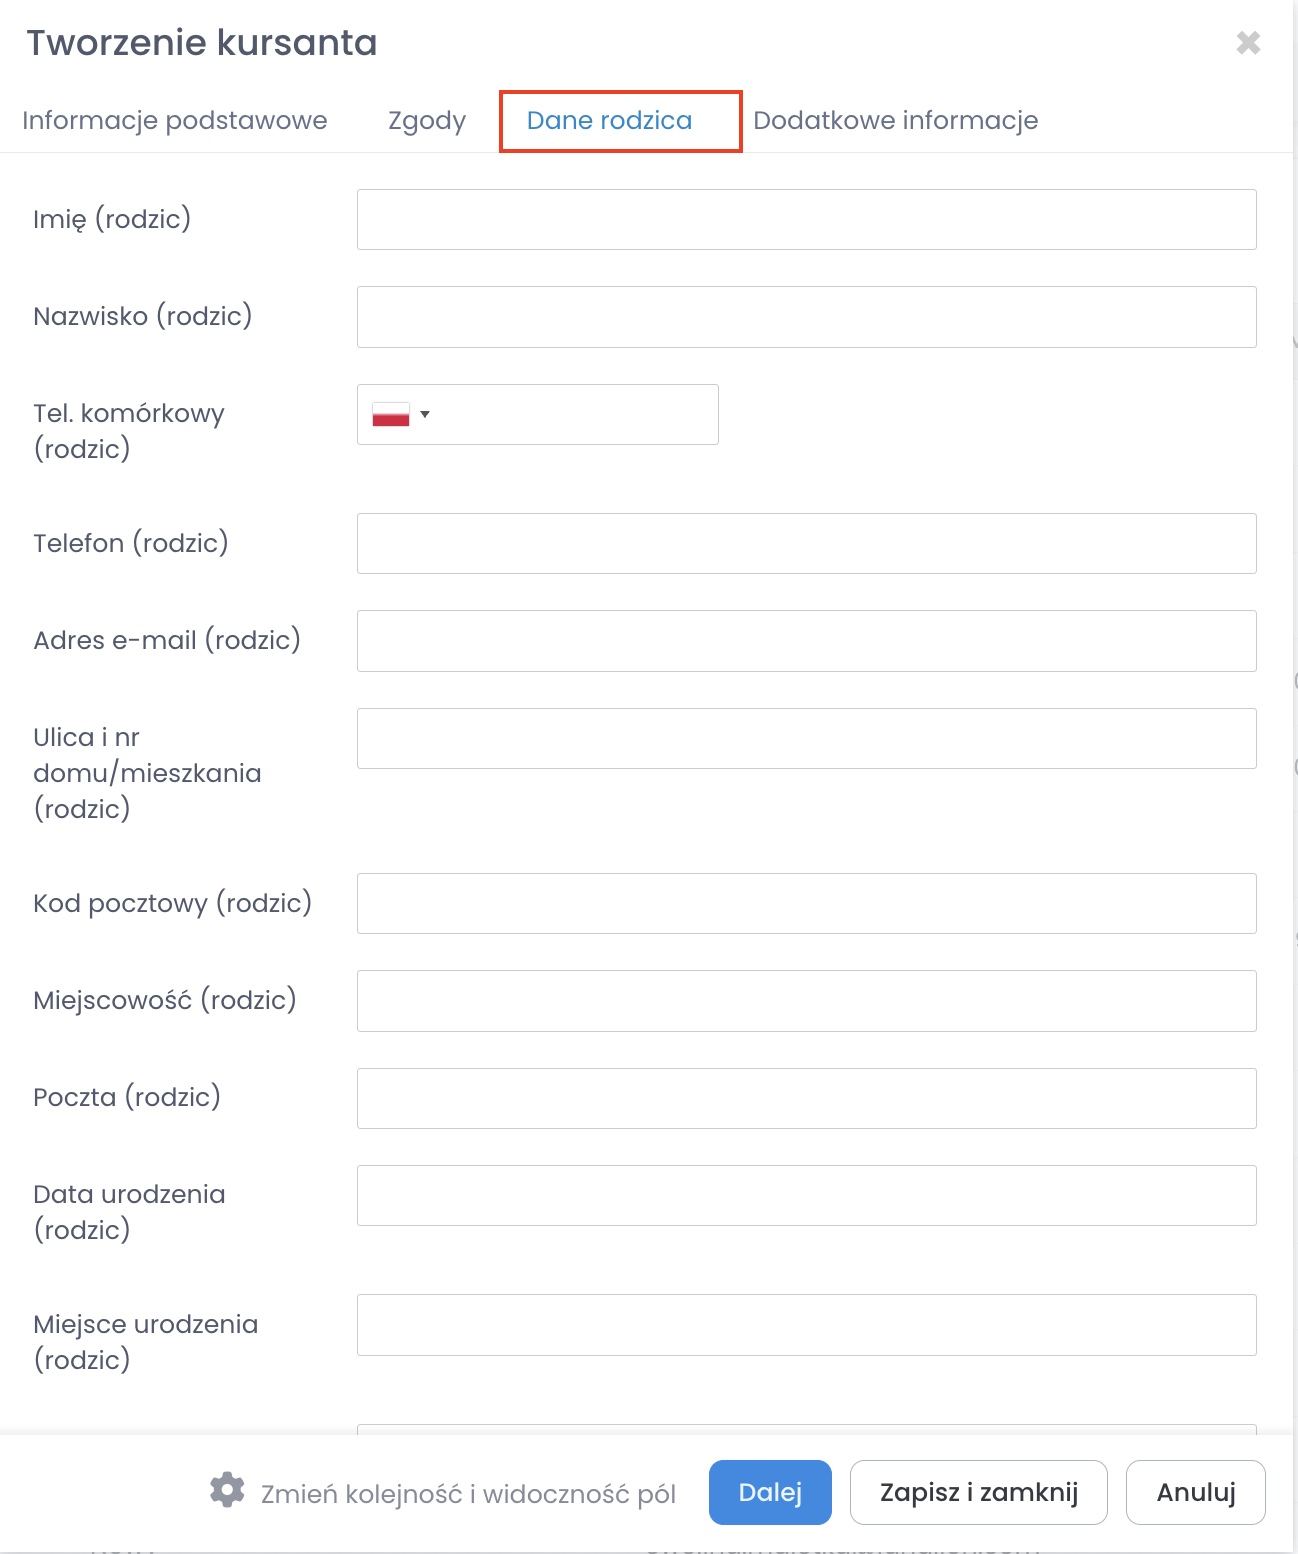Select the Data urodzenia (rodzic) field

806,1196
